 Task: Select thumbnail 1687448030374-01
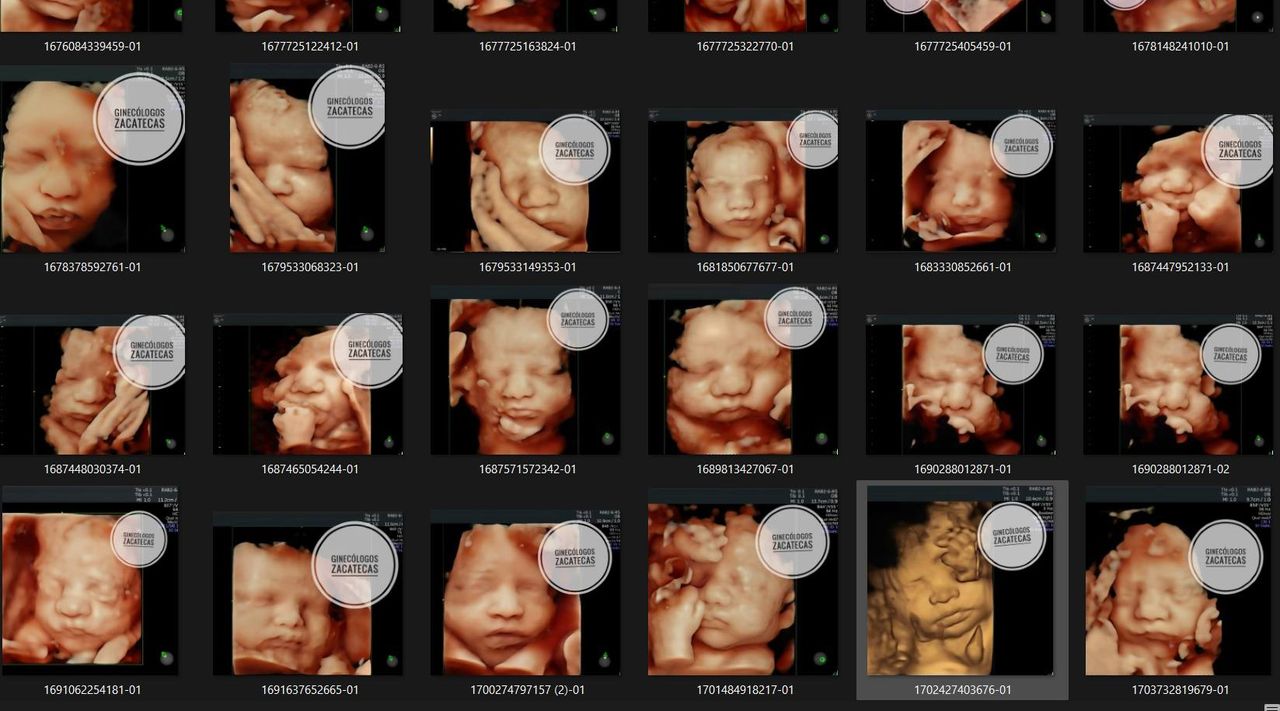click(92, 384)
